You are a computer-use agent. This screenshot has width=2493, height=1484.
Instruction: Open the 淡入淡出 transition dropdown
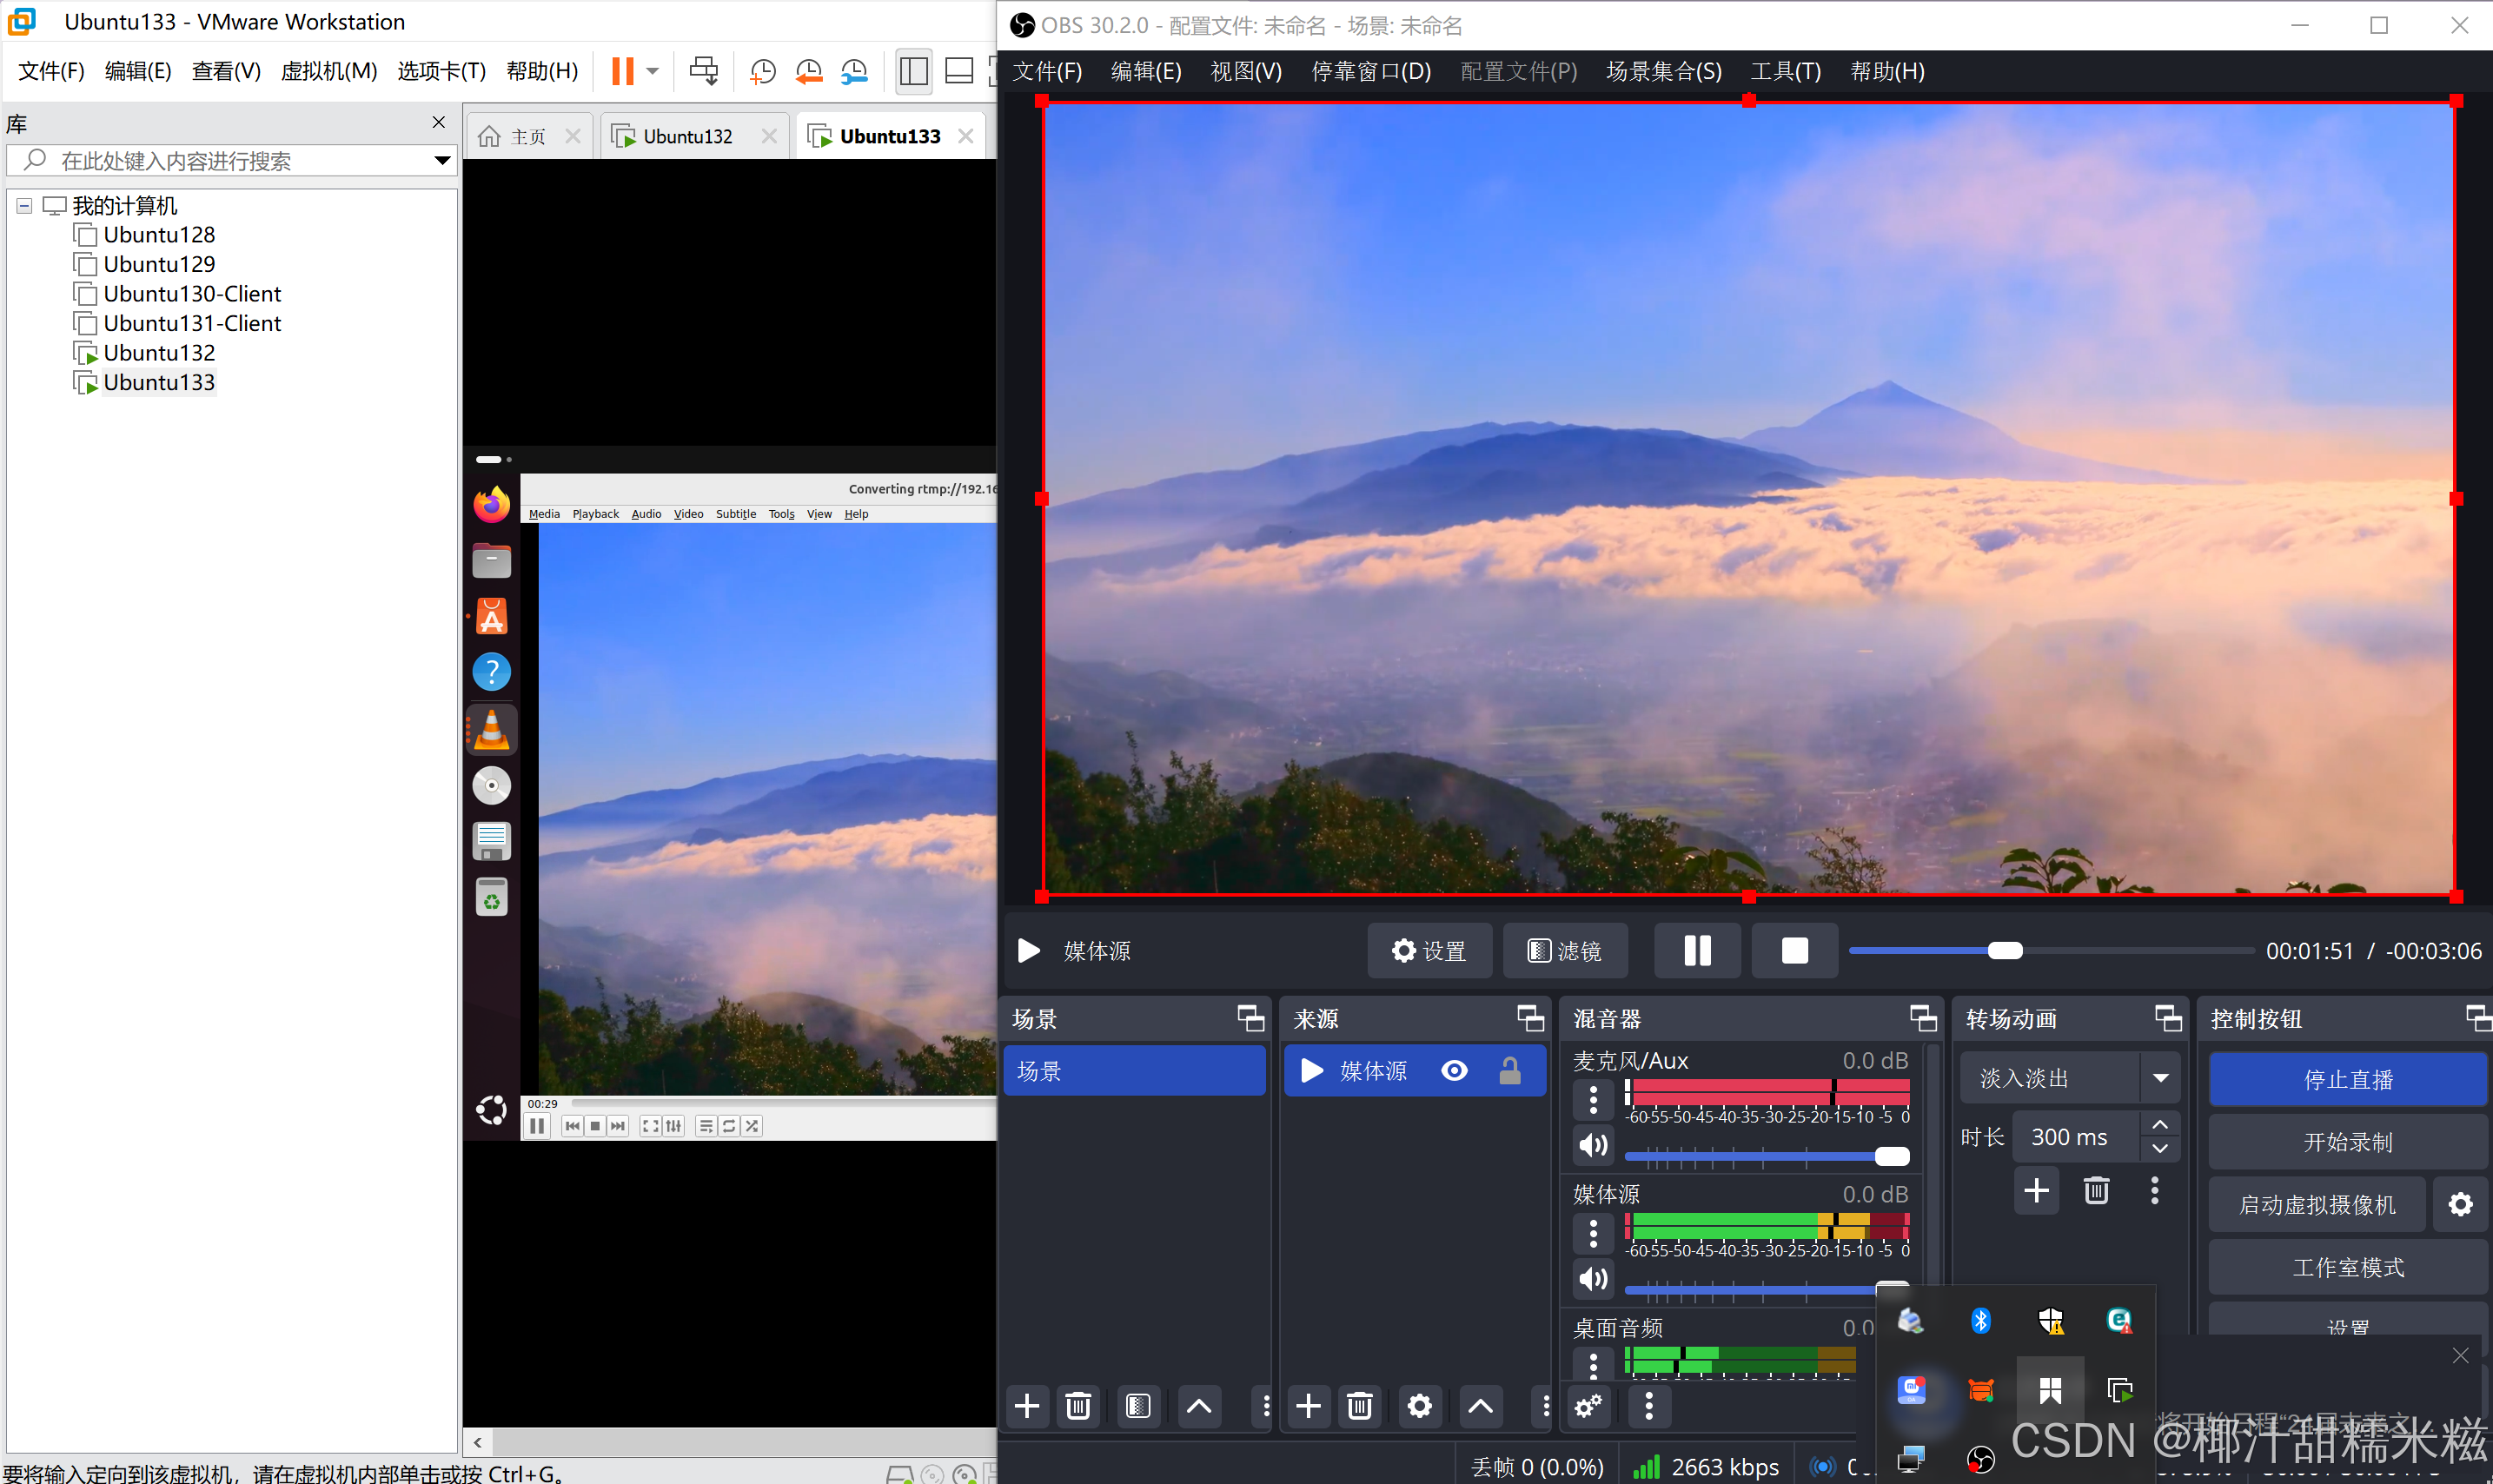pyautogui.click(x=2160, y=1078)
